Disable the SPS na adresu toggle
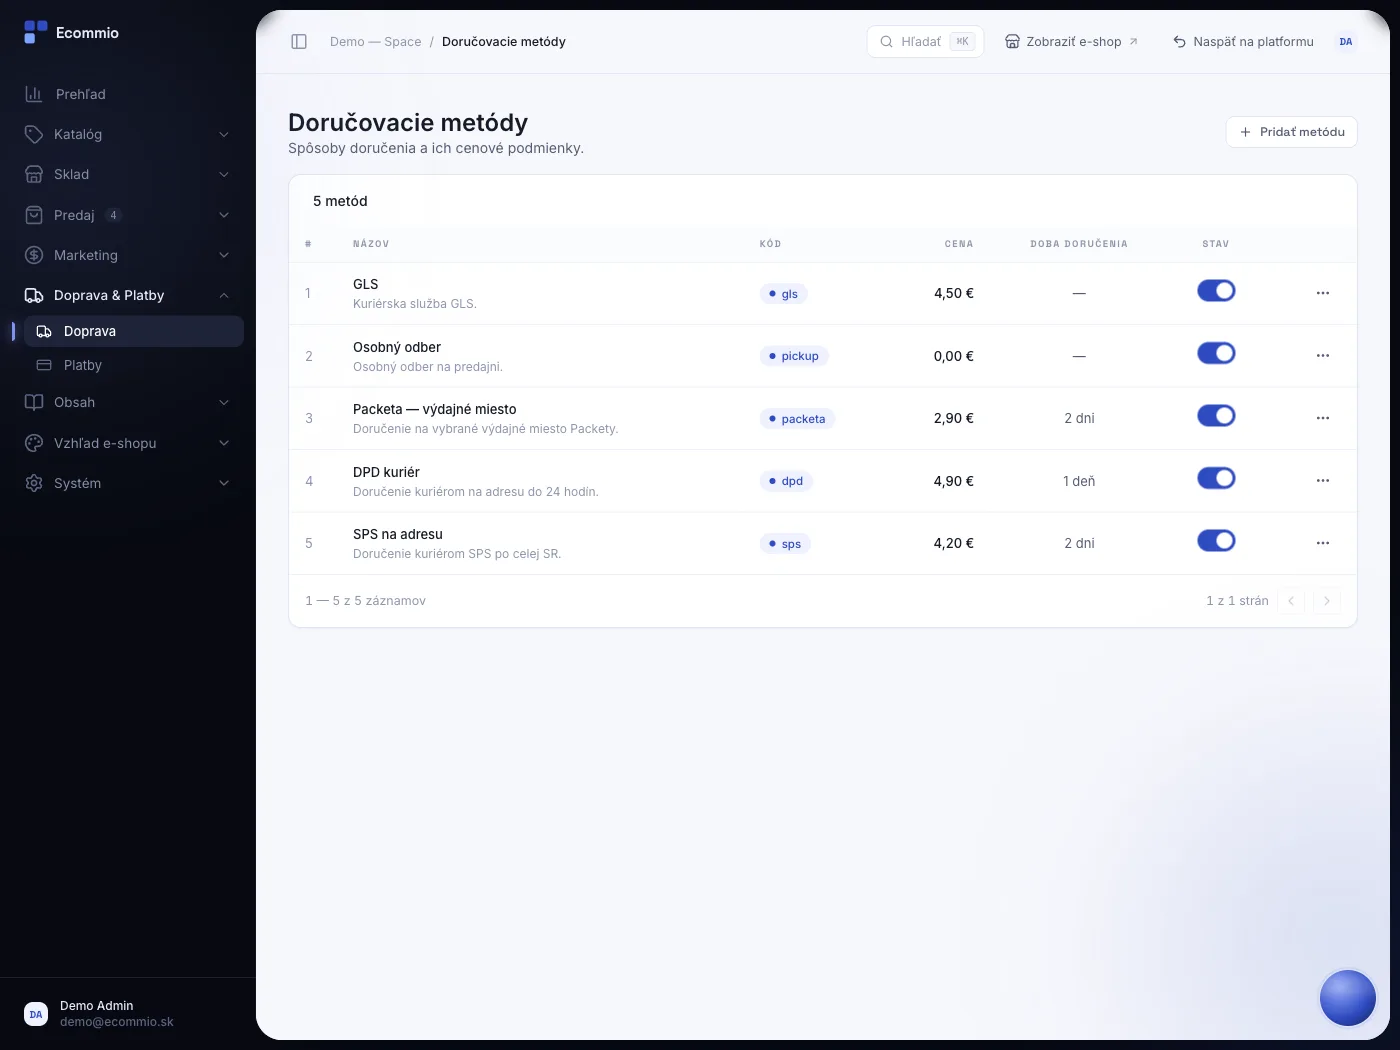The height and width of the screenshot is (1050, 1400). click(1216, 541)
